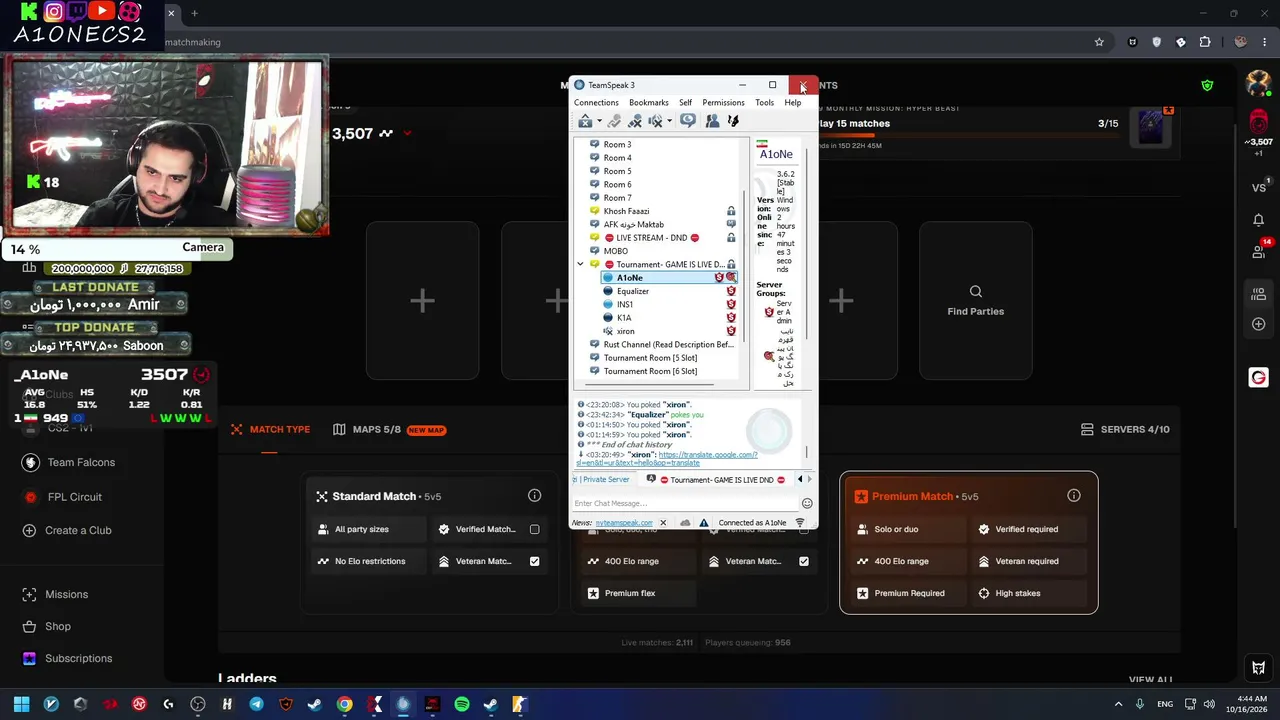Screen dimensions: 1280x720
Task: Toggle the Verified Match checkbox in Standard Match
Action: pyautogui.click(x=534, y=529)
